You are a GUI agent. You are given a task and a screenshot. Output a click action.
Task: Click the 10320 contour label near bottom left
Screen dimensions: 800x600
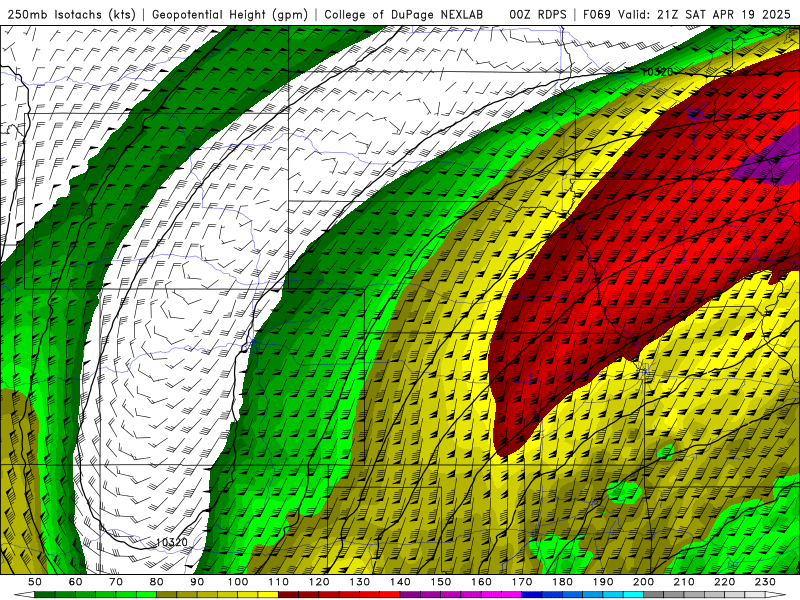pyautogui.click(x=172, y=542)
